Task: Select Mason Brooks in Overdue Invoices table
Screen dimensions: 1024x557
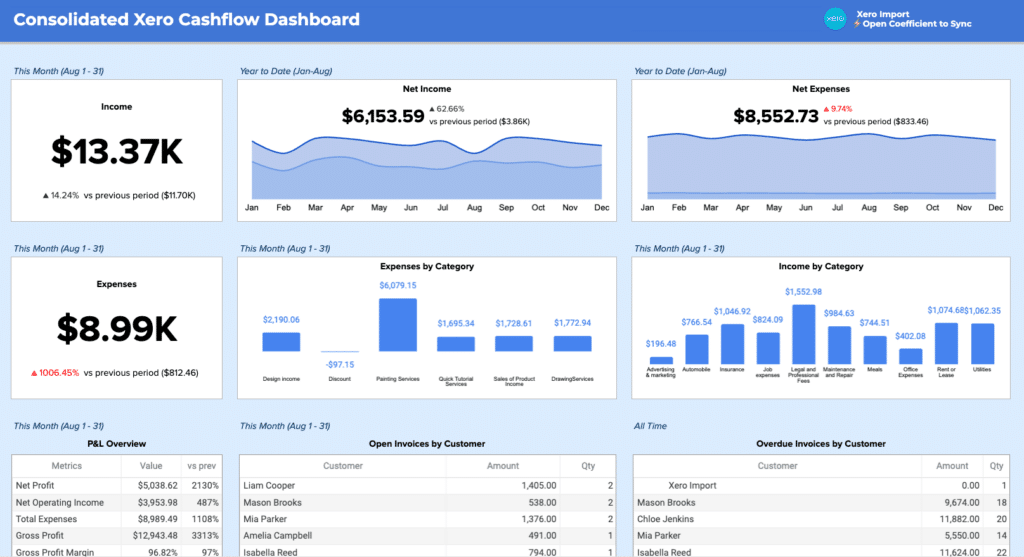Action: [666, 503]
